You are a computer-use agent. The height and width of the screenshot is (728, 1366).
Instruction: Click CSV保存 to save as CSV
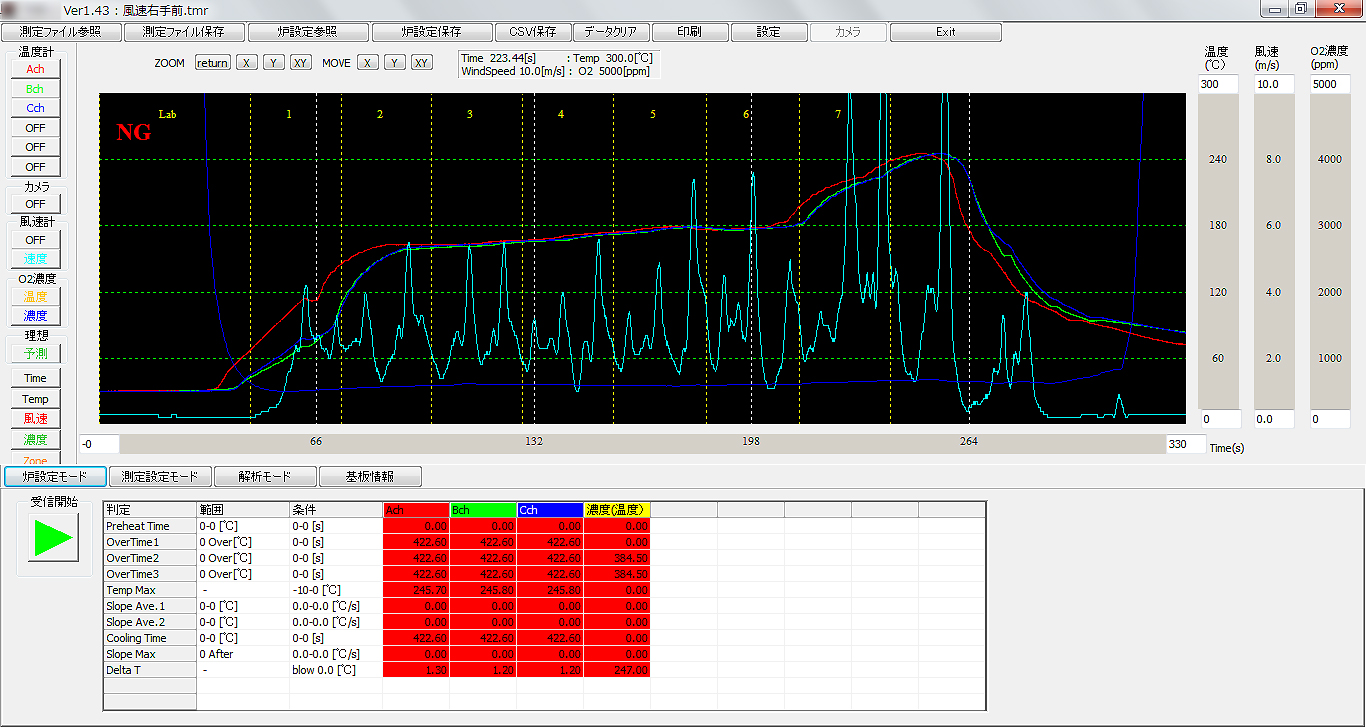click(533, 32)
